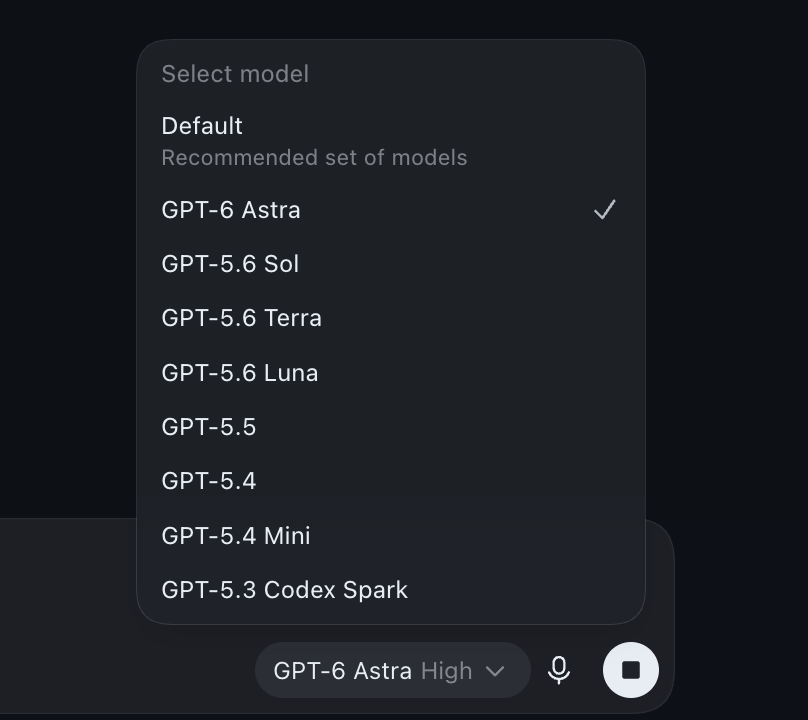Click the checkmark beside GPT-6 Astra
The height and width of the screenshot is (720, 808).
[604, 210]
